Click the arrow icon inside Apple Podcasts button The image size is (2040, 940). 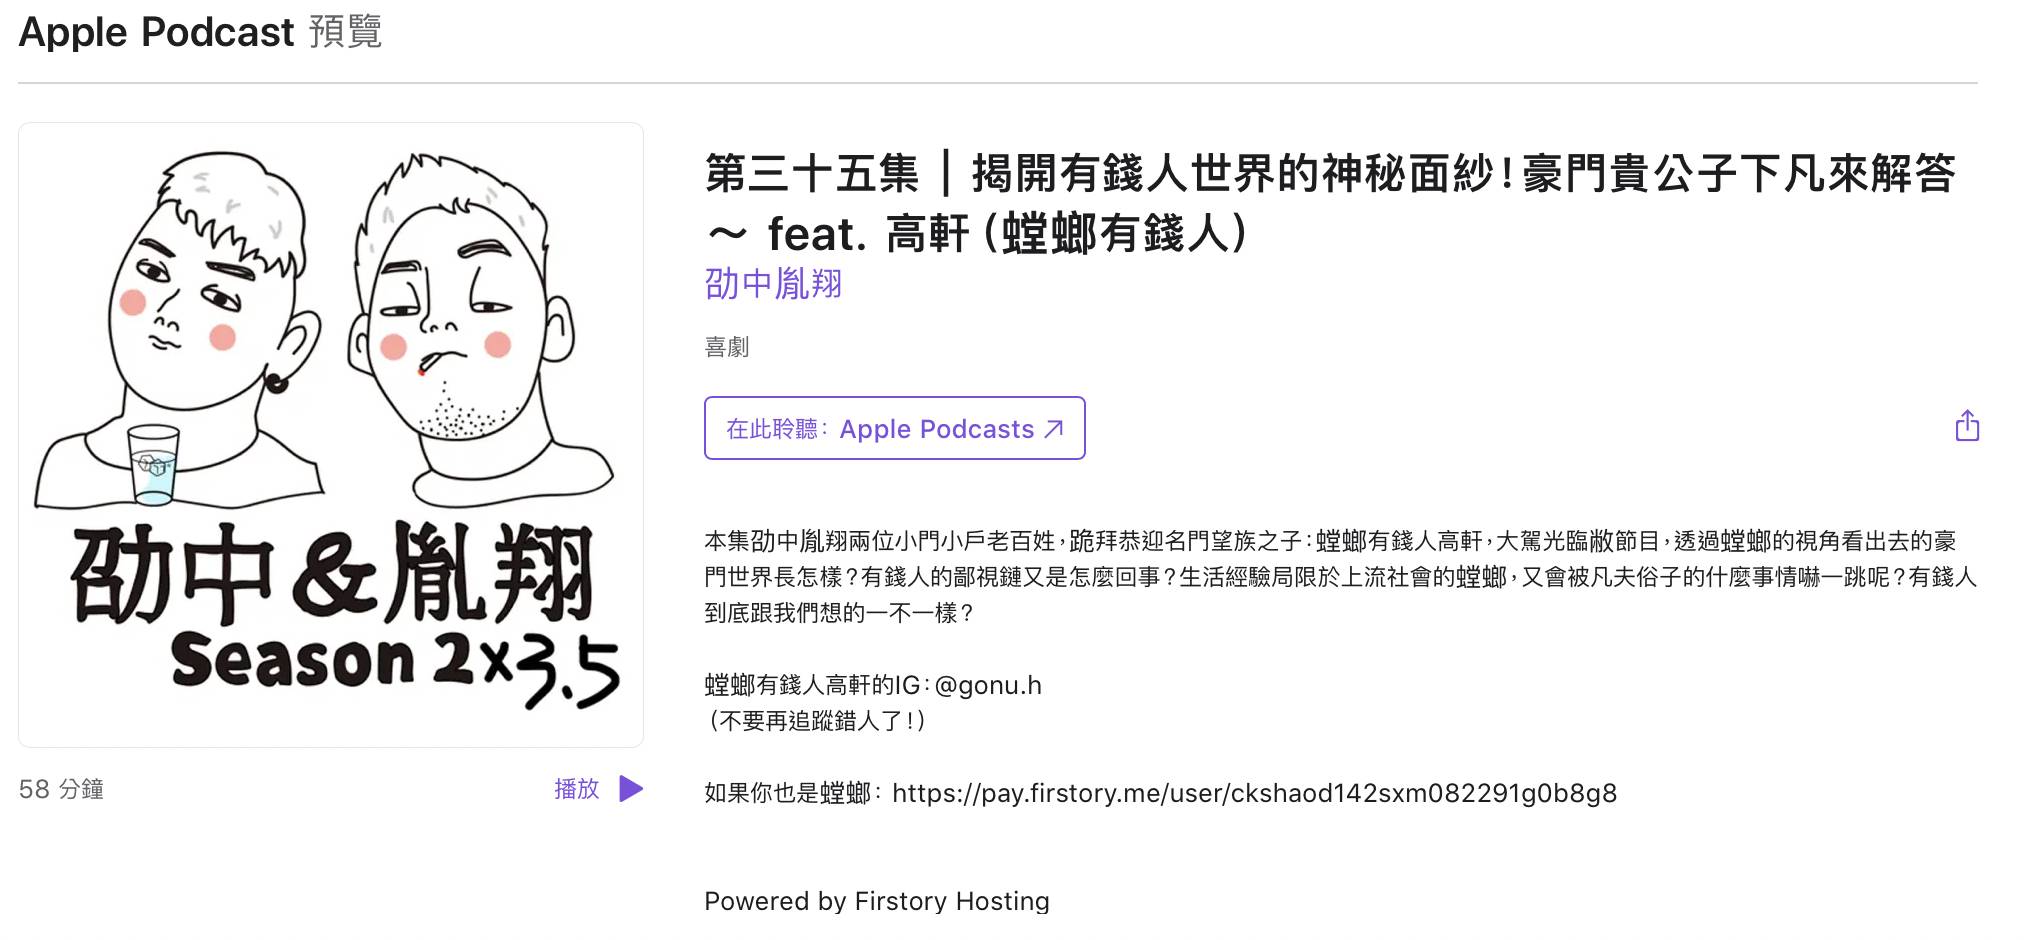coord(1053,429)
